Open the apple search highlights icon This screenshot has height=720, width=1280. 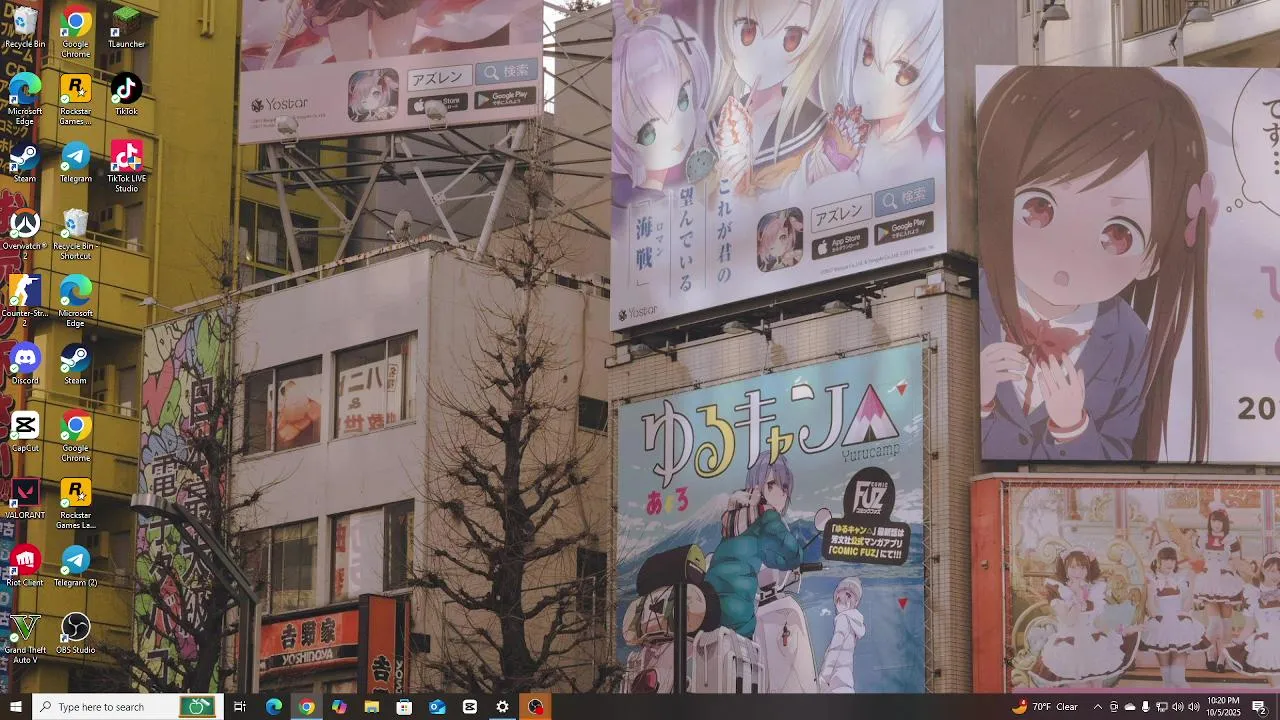[197, 707]
